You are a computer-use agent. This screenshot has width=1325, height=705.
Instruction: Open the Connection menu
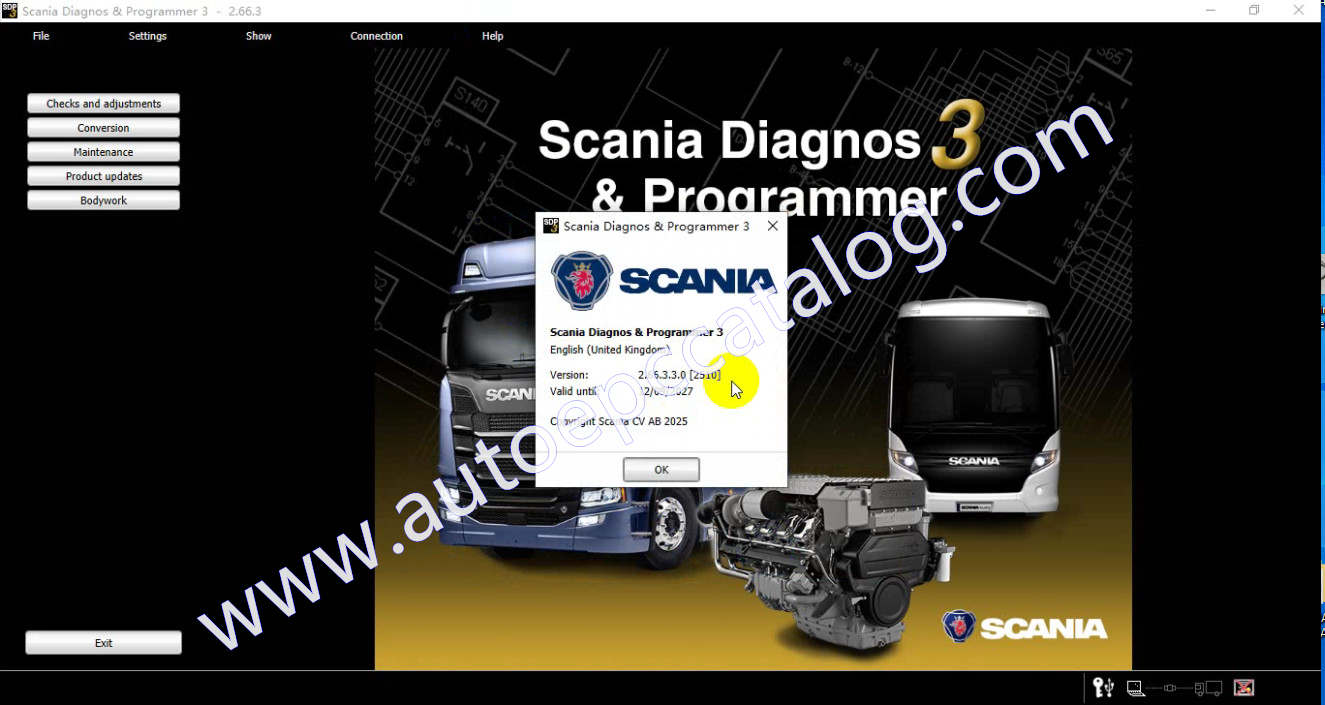[x=377, y=36]
